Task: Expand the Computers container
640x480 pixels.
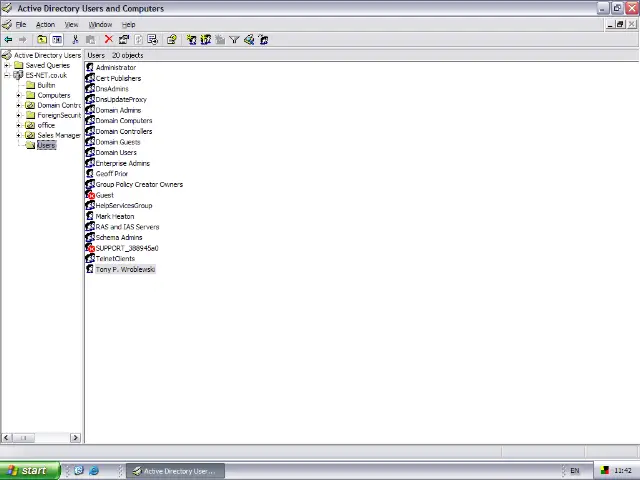Action: click(x=18, y=95)
